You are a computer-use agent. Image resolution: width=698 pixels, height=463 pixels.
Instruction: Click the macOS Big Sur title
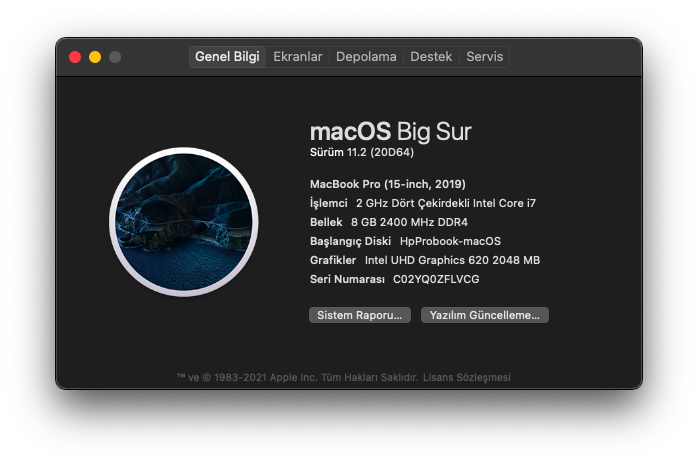pyautogui.click(x=390, y=131)
